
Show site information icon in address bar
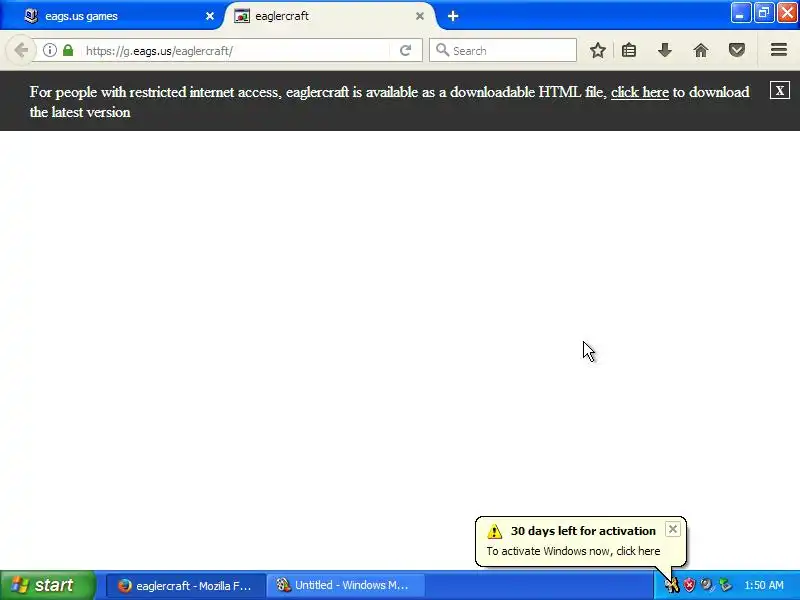(x=49, y=51)
